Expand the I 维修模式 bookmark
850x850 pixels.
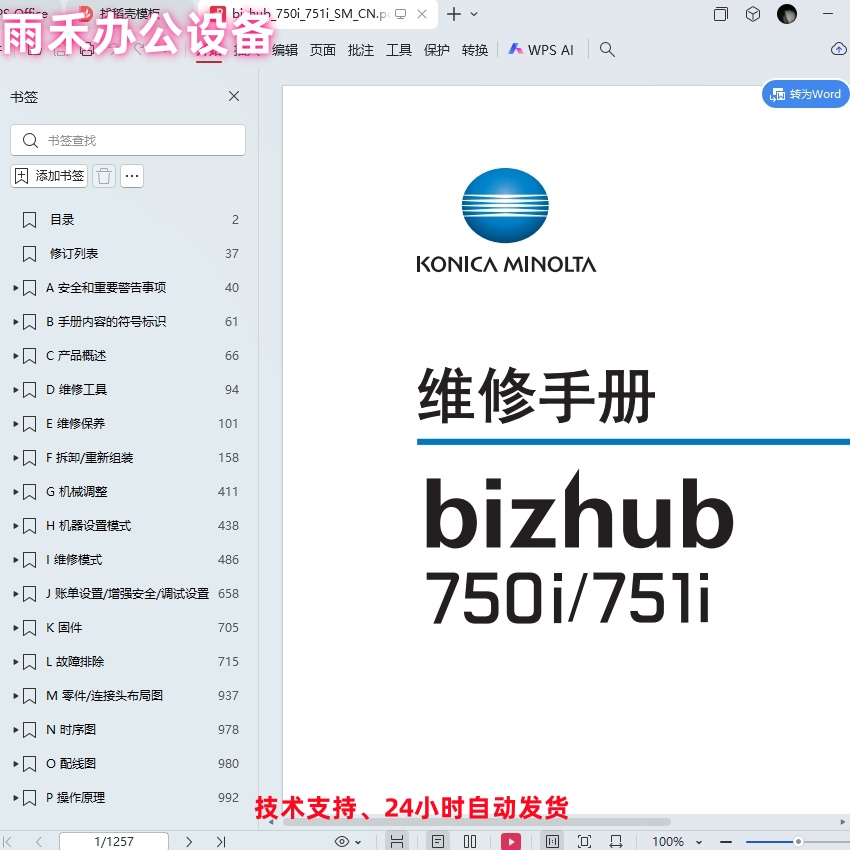(16, 560)
